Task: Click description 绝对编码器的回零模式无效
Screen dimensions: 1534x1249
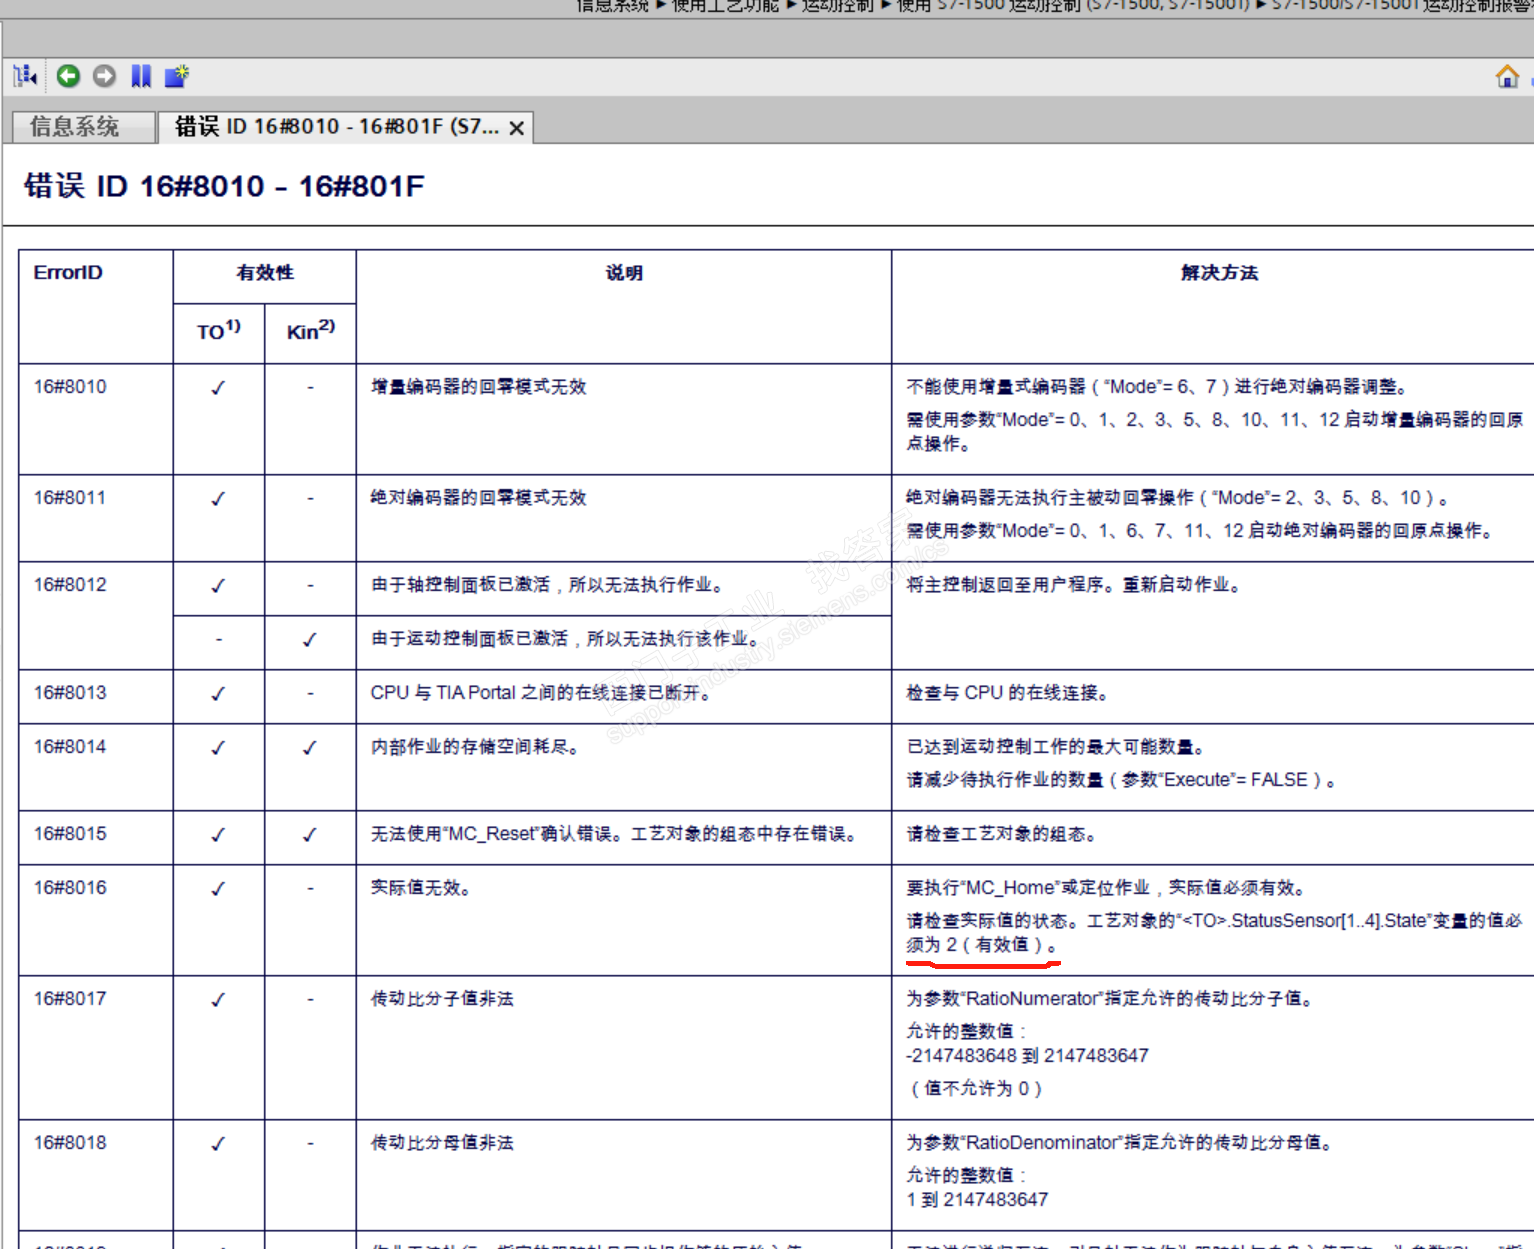Action: pyautogui.click(x=478, y=498)
